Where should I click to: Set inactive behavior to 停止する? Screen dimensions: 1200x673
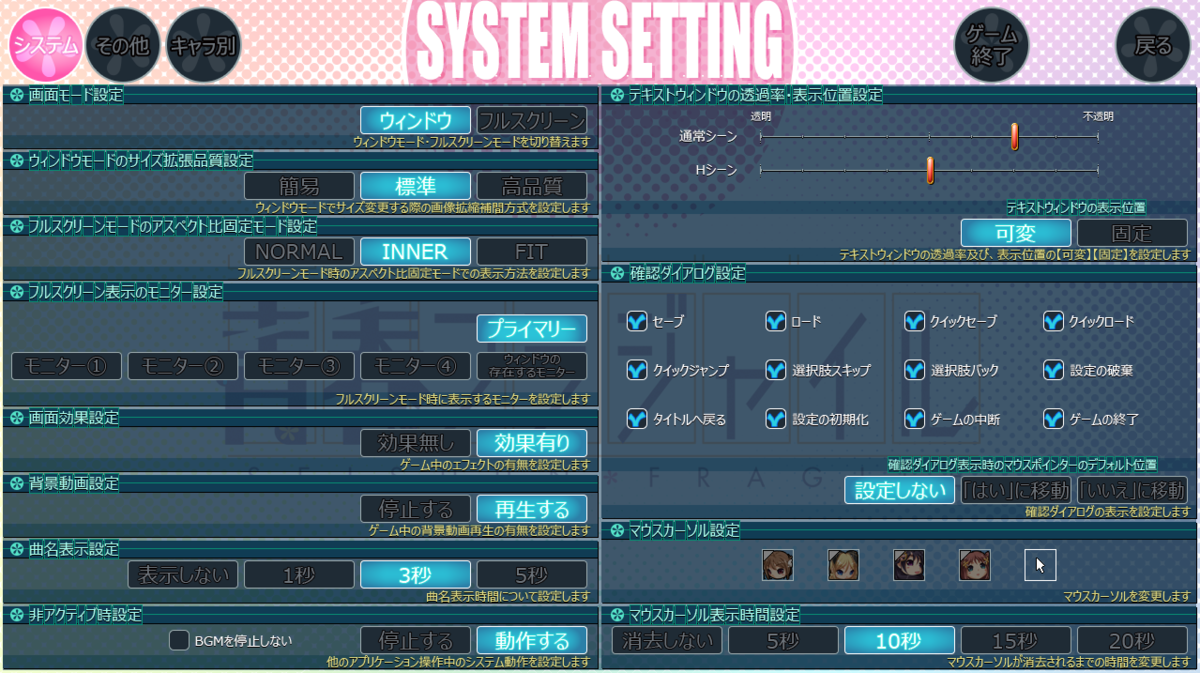click(416, 641)
